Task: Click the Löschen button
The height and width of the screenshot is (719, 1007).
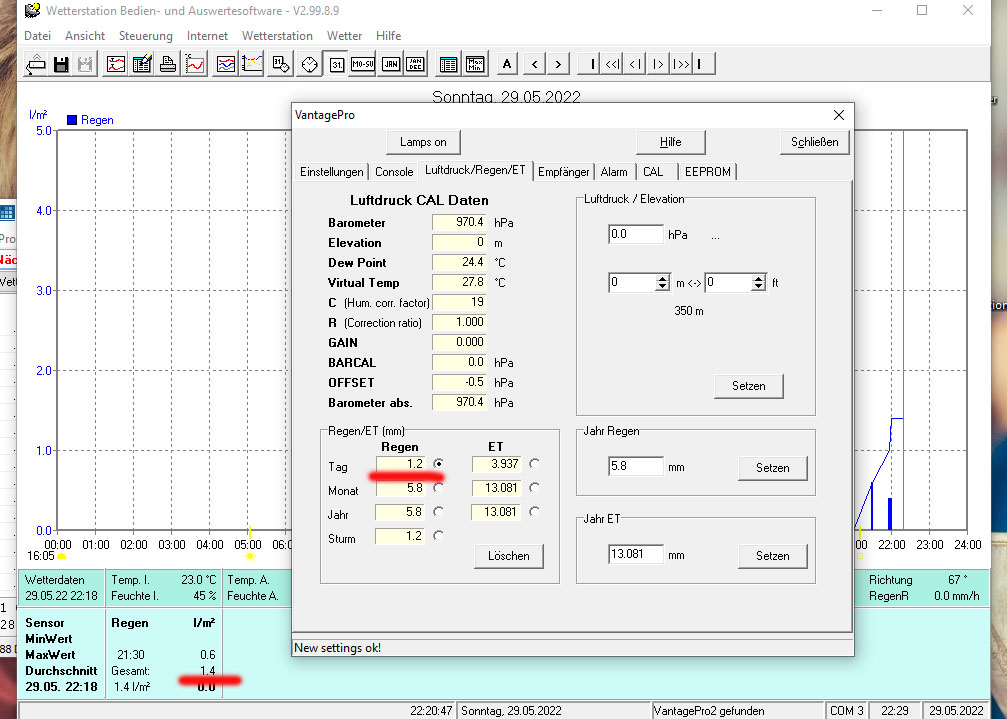Action: point(508,556)
